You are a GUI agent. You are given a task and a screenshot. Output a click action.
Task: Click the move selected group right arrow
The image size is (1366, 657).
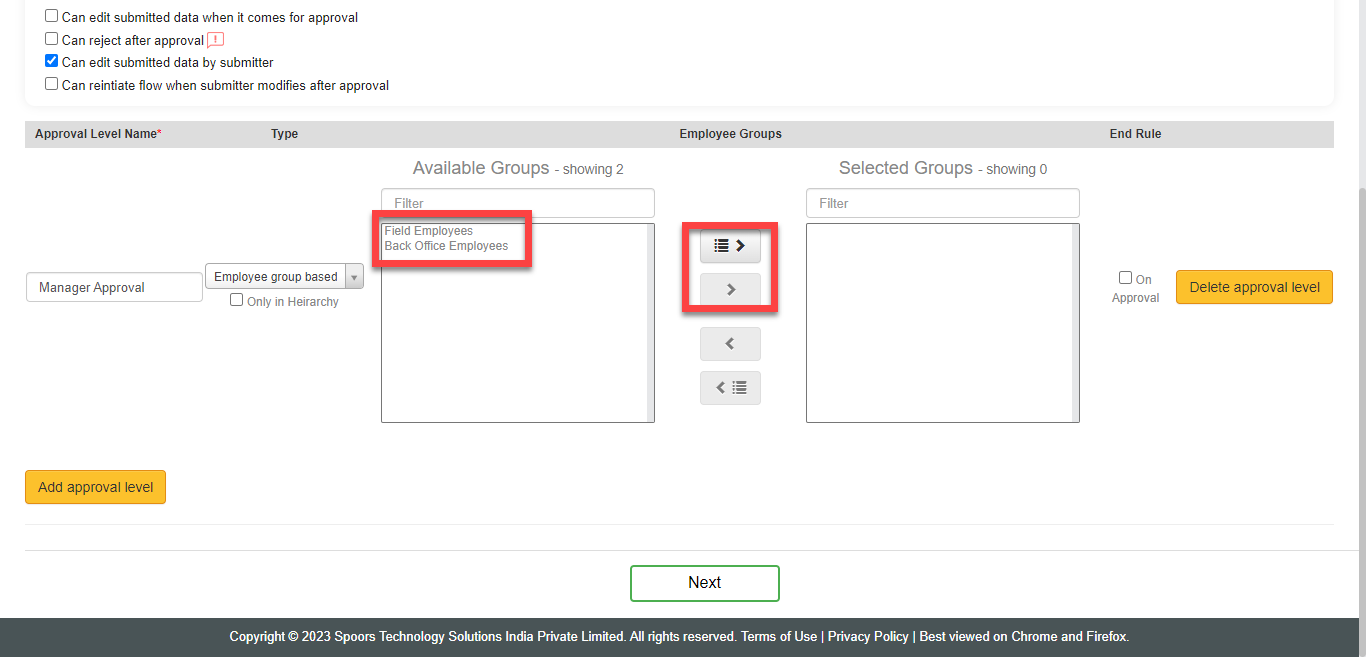730,290
